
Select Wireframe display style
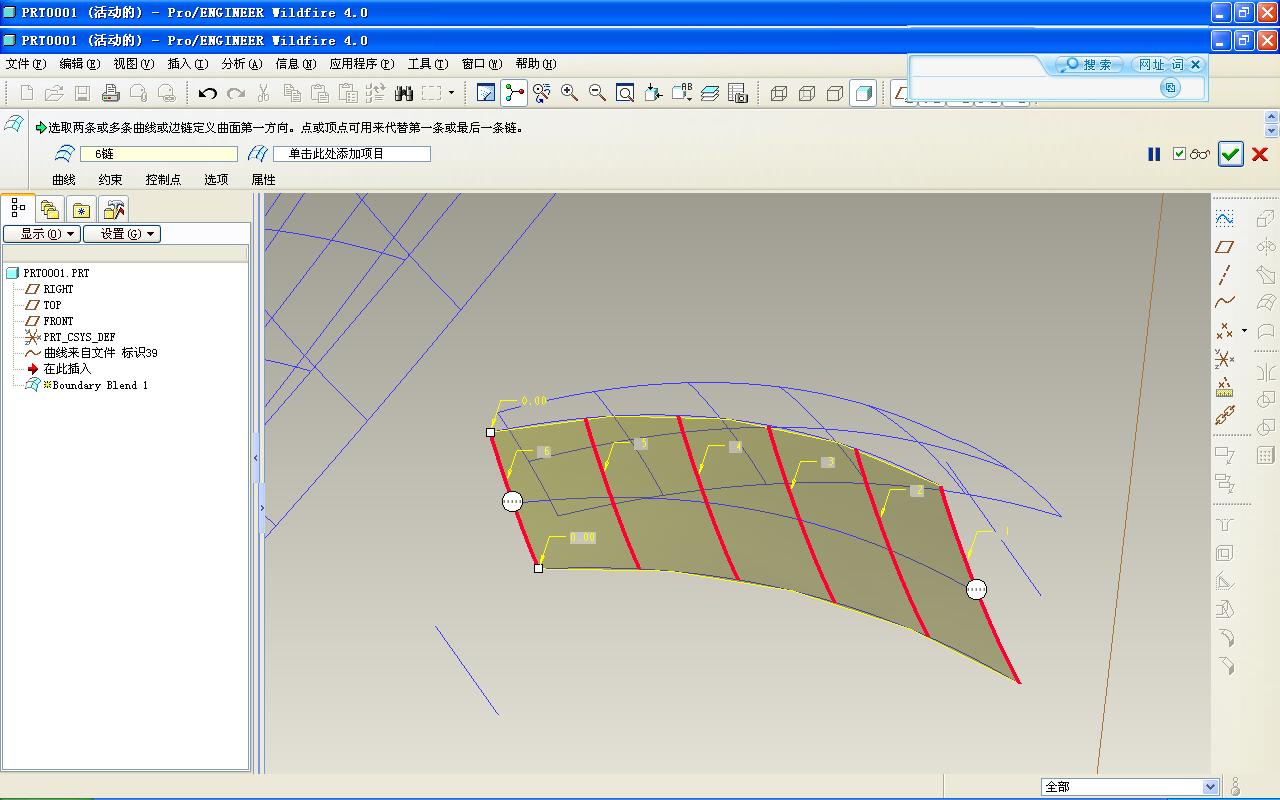tap(779, 93)
